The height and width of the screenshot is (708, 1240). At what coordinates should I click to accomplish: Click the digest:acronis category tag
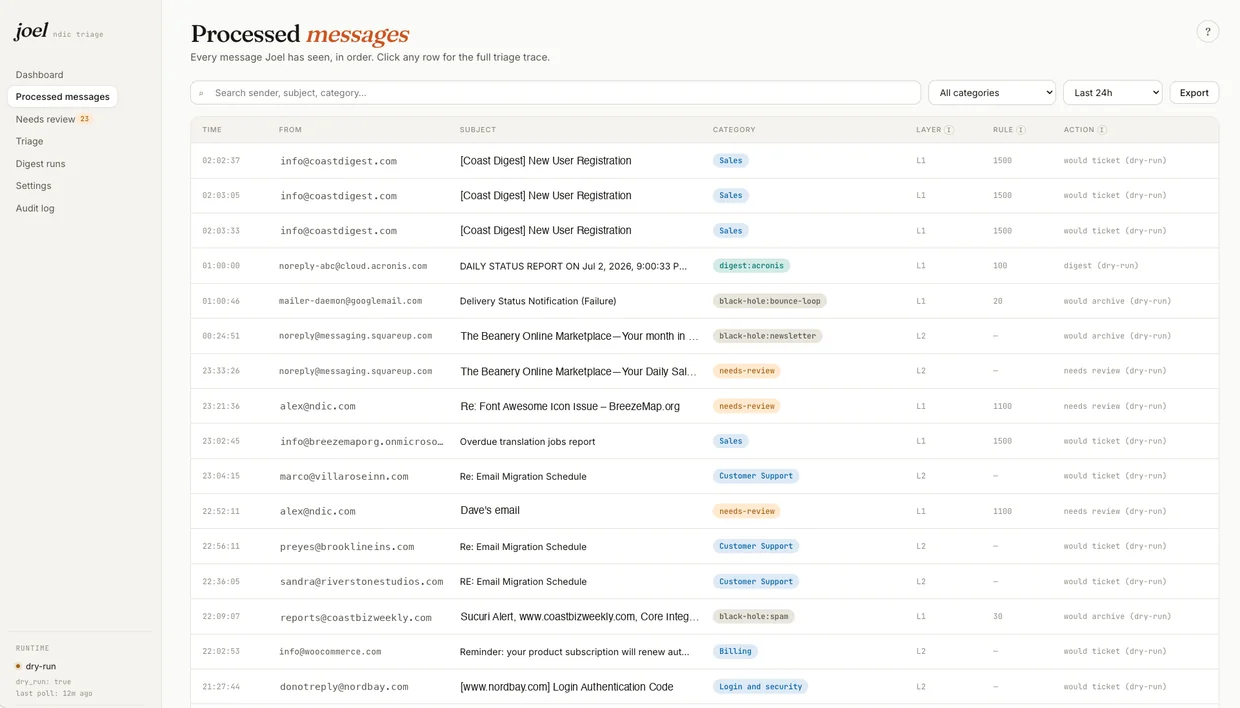point(751,266)
